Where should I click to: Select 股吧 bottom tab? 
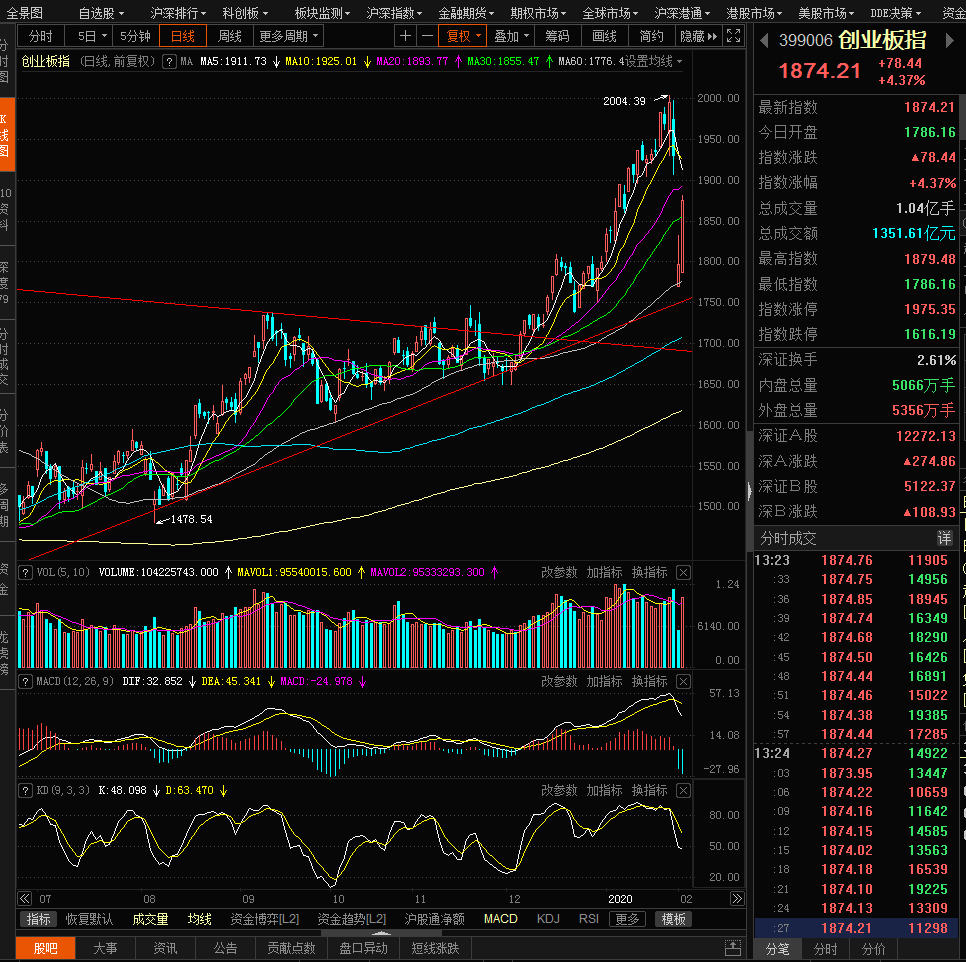[x=46, y=948]
